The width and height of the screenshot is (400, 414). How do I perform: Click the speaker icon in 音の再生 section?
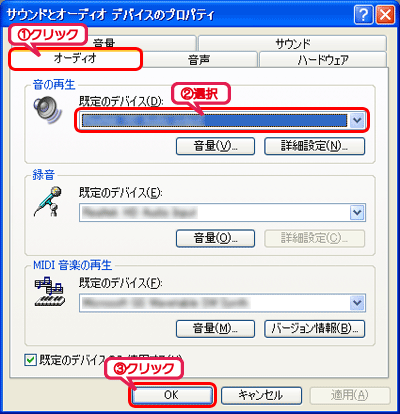point(48,110)
